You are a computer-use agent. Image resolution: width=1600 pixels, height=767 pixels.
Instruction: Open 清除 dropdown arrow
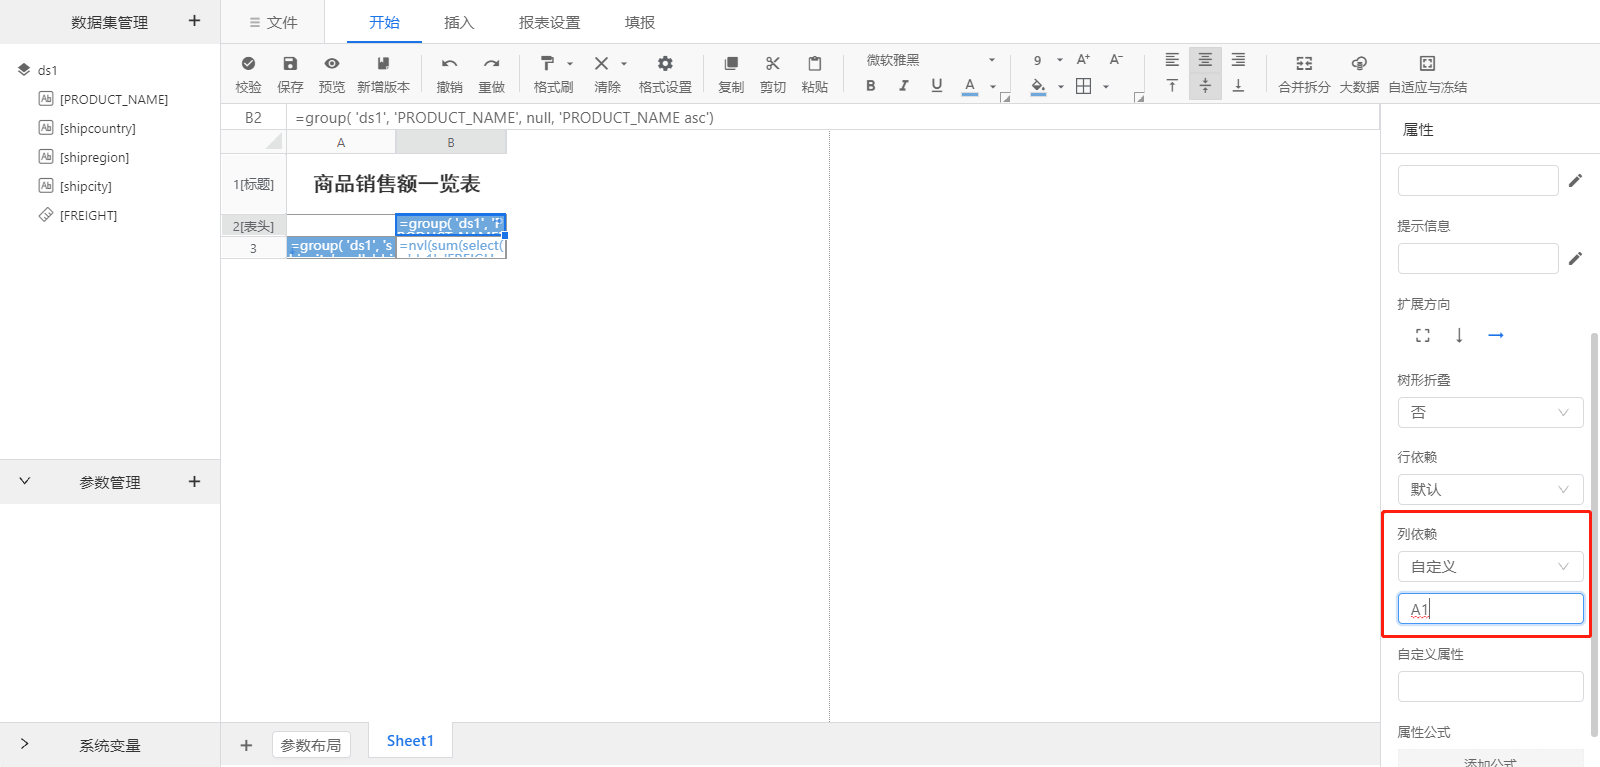point(624,64)
